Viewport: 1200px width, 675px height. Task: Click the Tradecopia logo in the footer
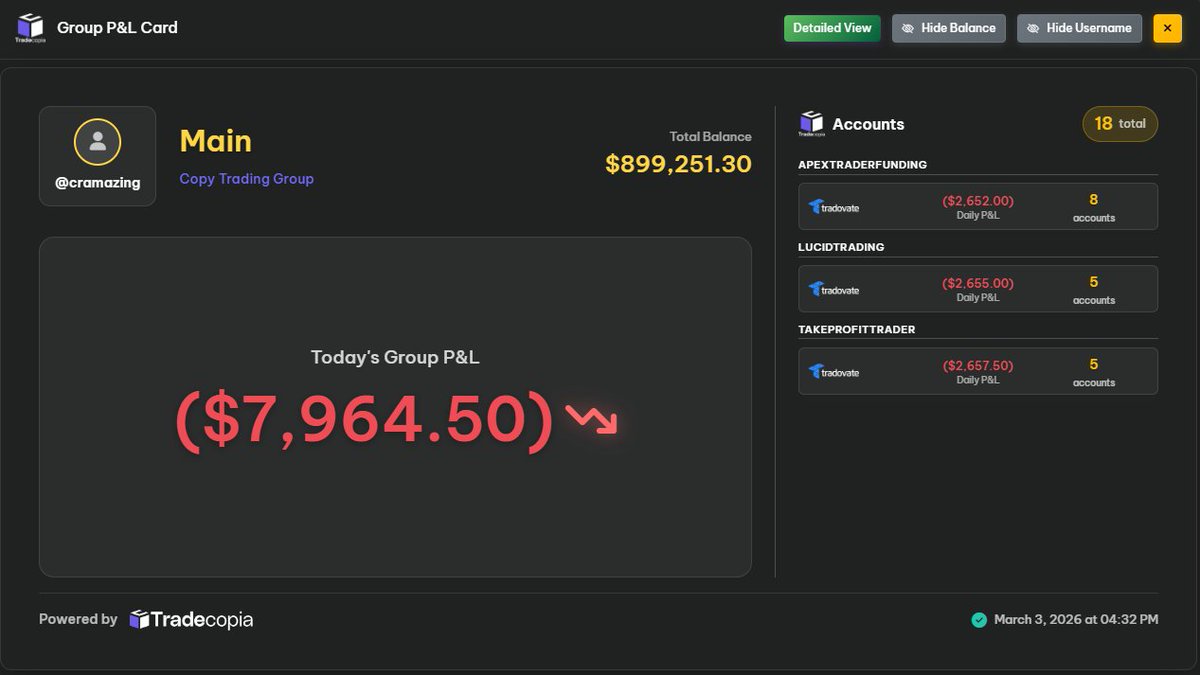191,620
